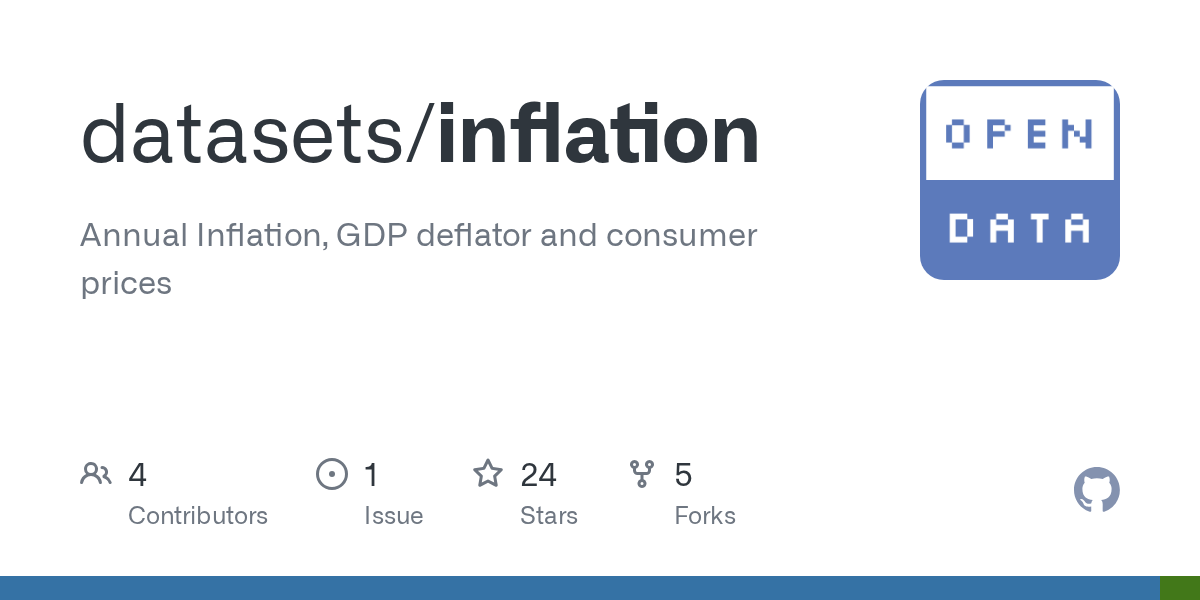Open the Open Data logo thumbnail

(x=1019, y=180)
